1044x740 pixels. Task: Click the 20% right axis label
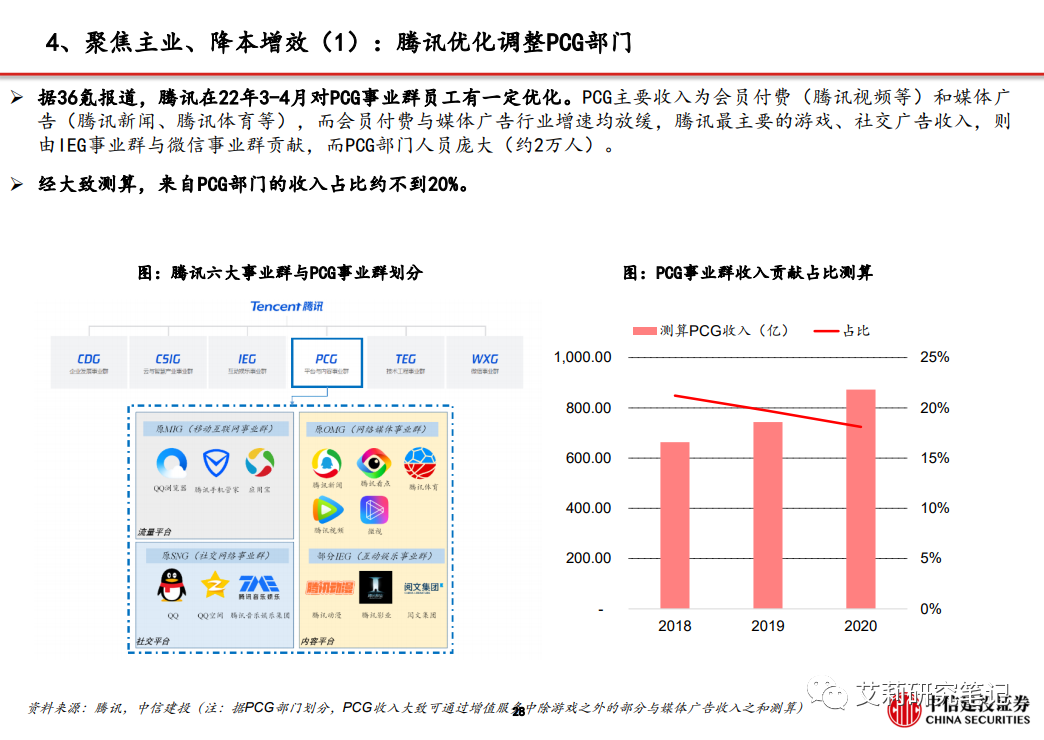coord(934,408)
